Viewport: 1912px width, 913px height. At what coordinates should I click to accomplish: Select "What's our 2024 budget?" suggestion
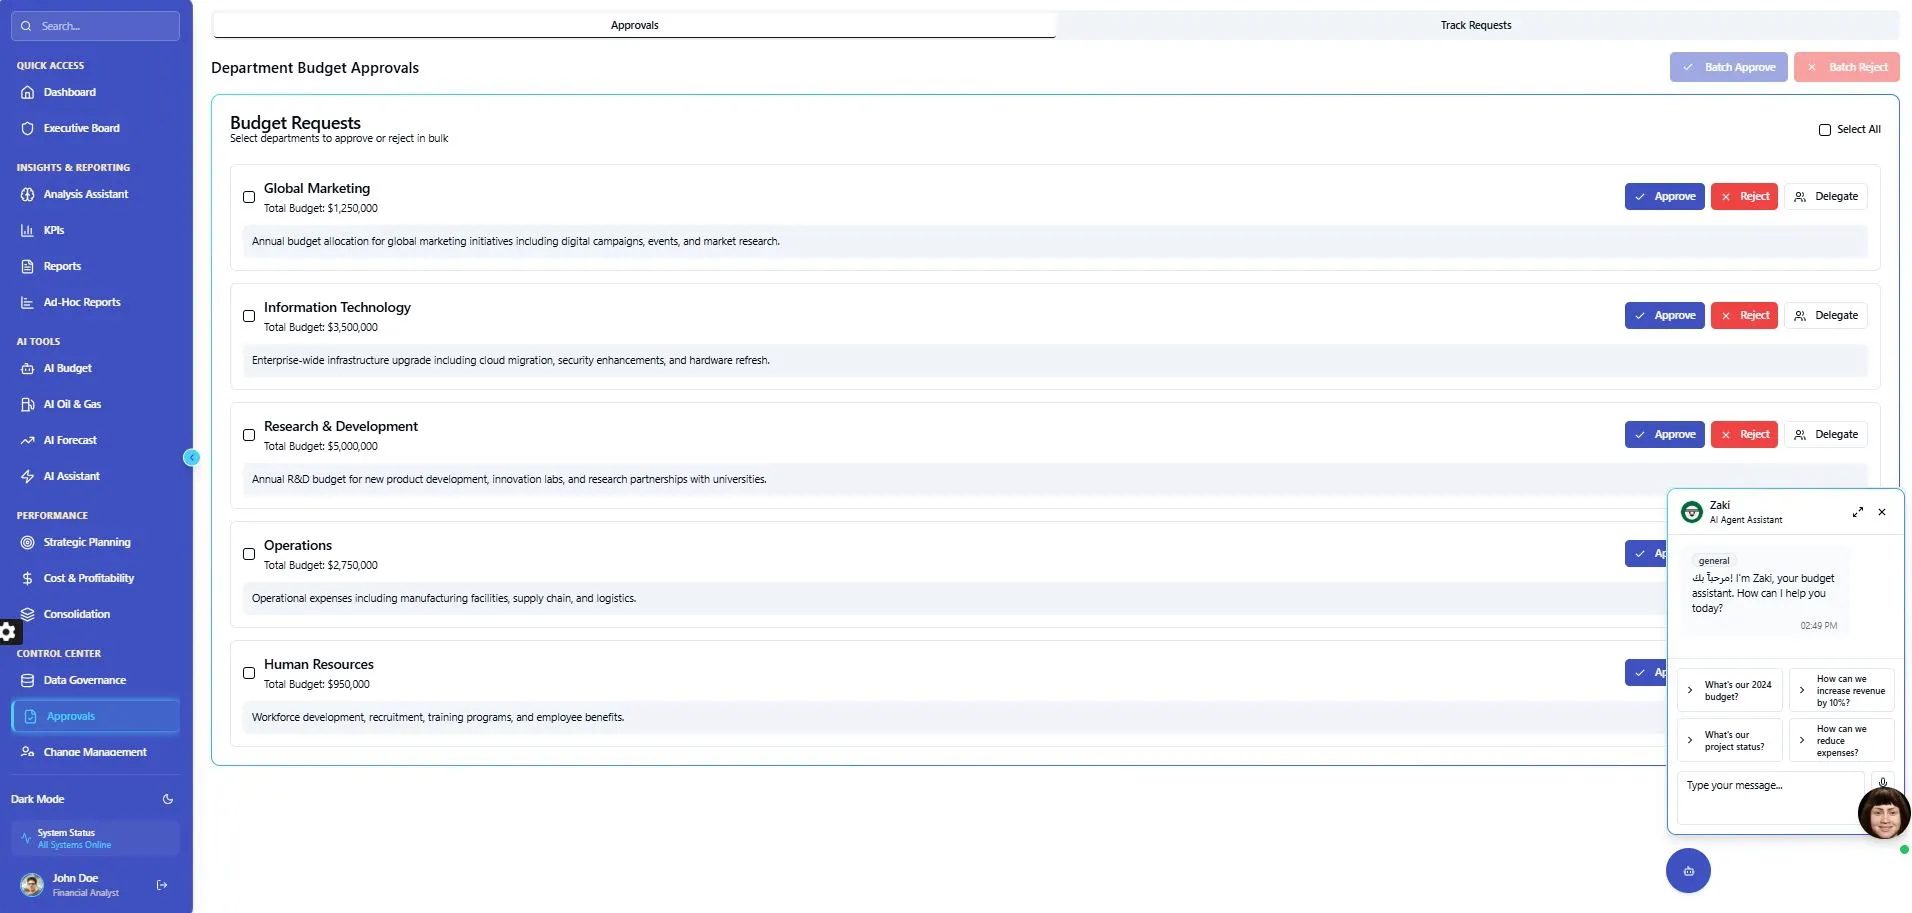[x=1729, y=691]
